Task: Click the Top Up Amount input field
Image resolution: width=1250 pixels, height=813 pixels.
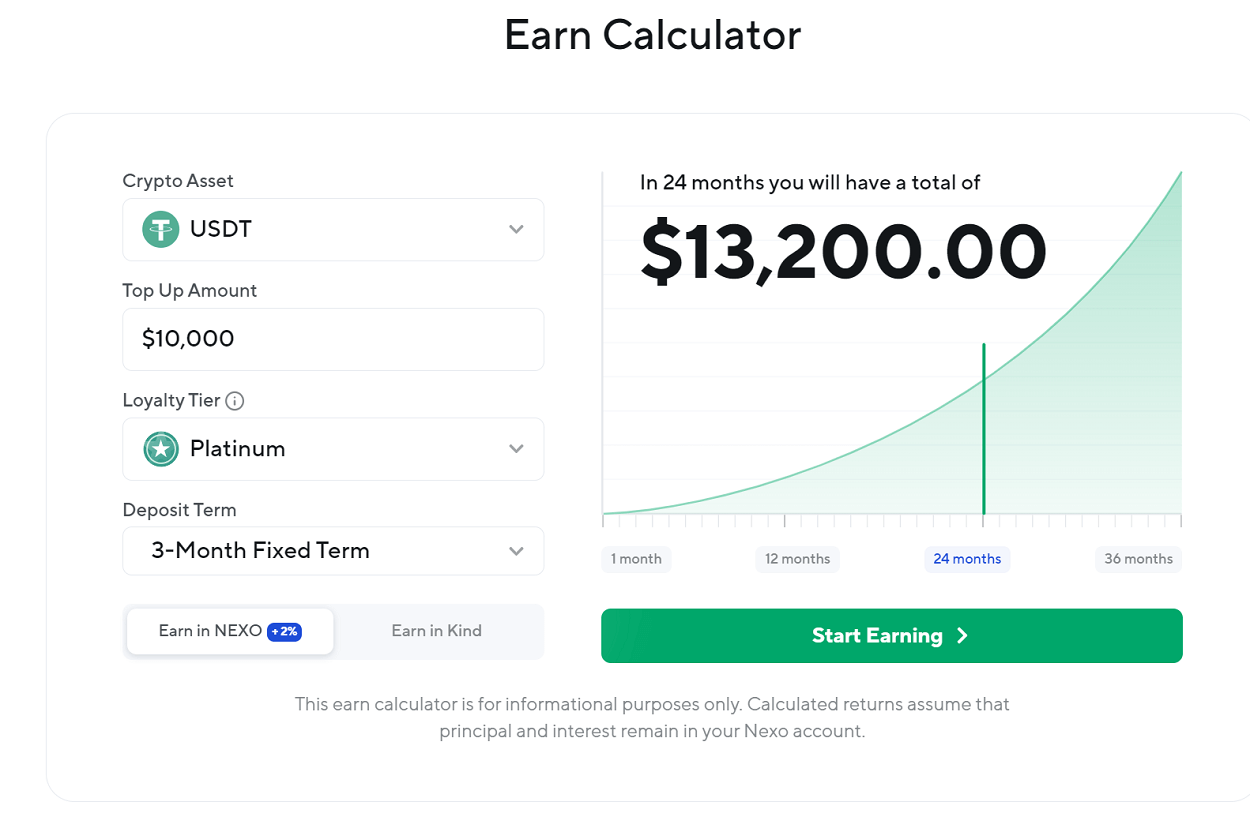Action: pos(333,339)
